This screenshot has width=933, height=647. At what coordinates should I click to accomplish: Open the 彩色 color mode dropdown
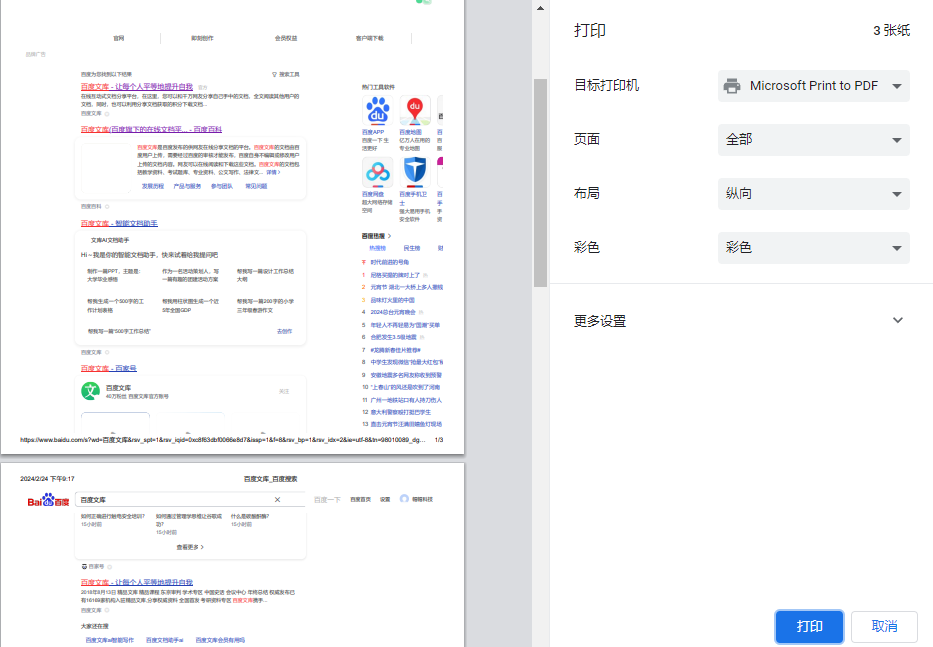coord(812,248)
